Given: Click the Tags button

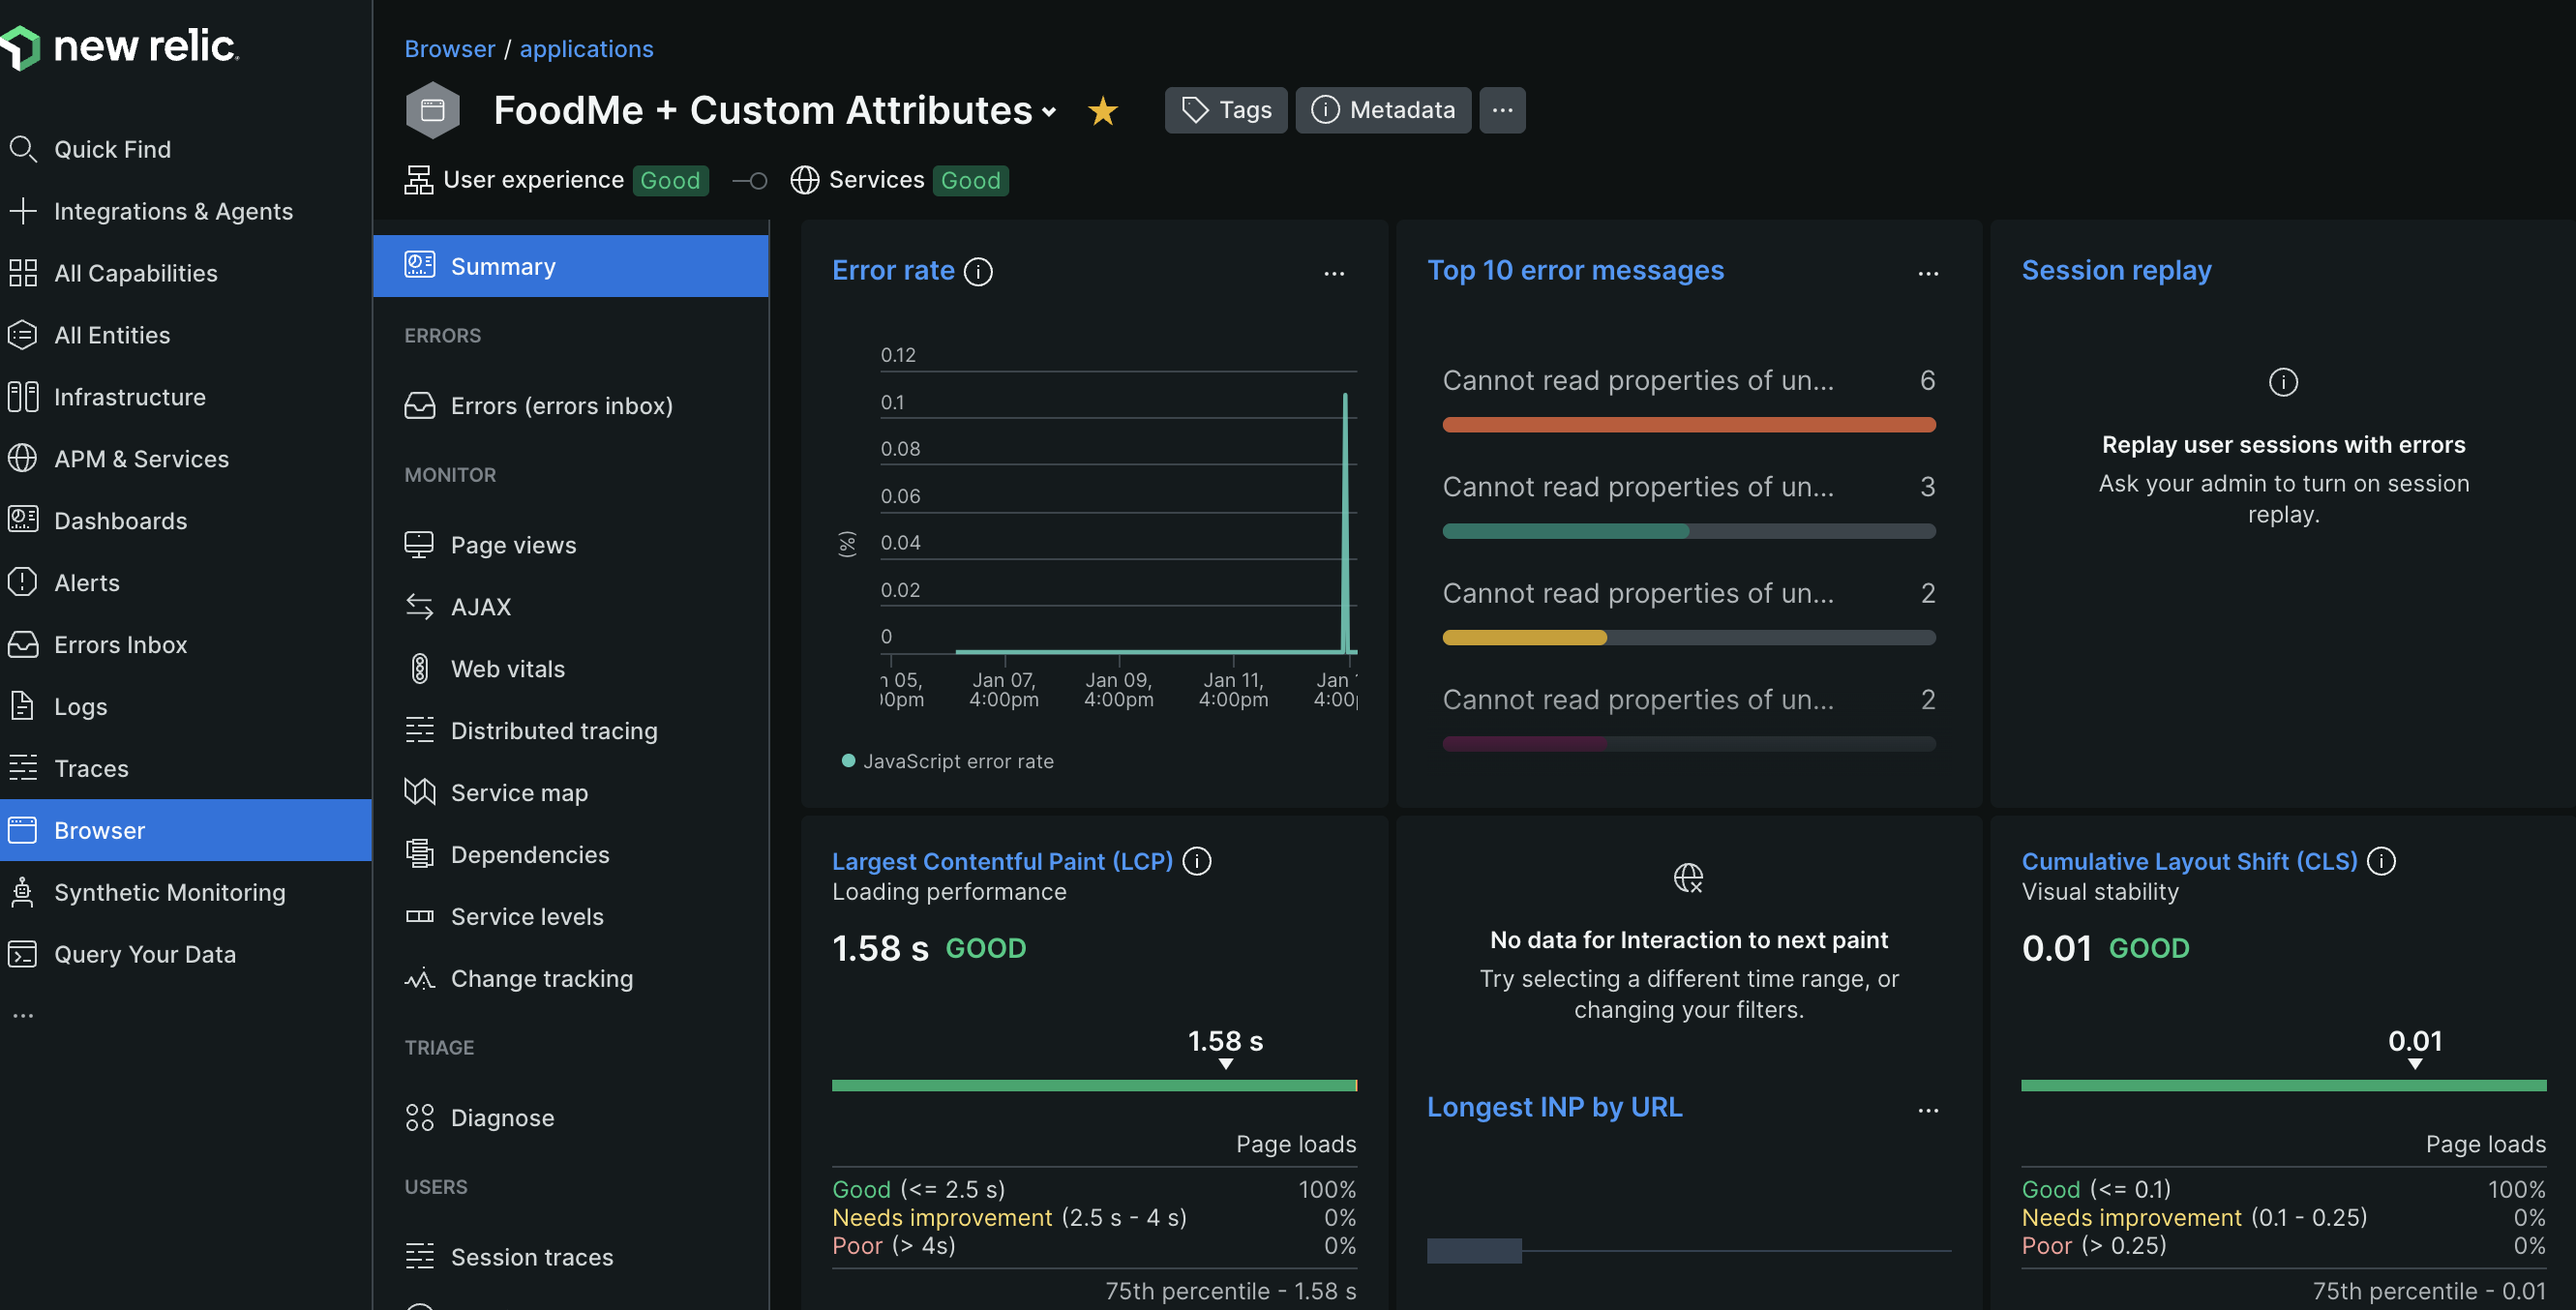Looking at the screenshot, I should pos(1226,110).
